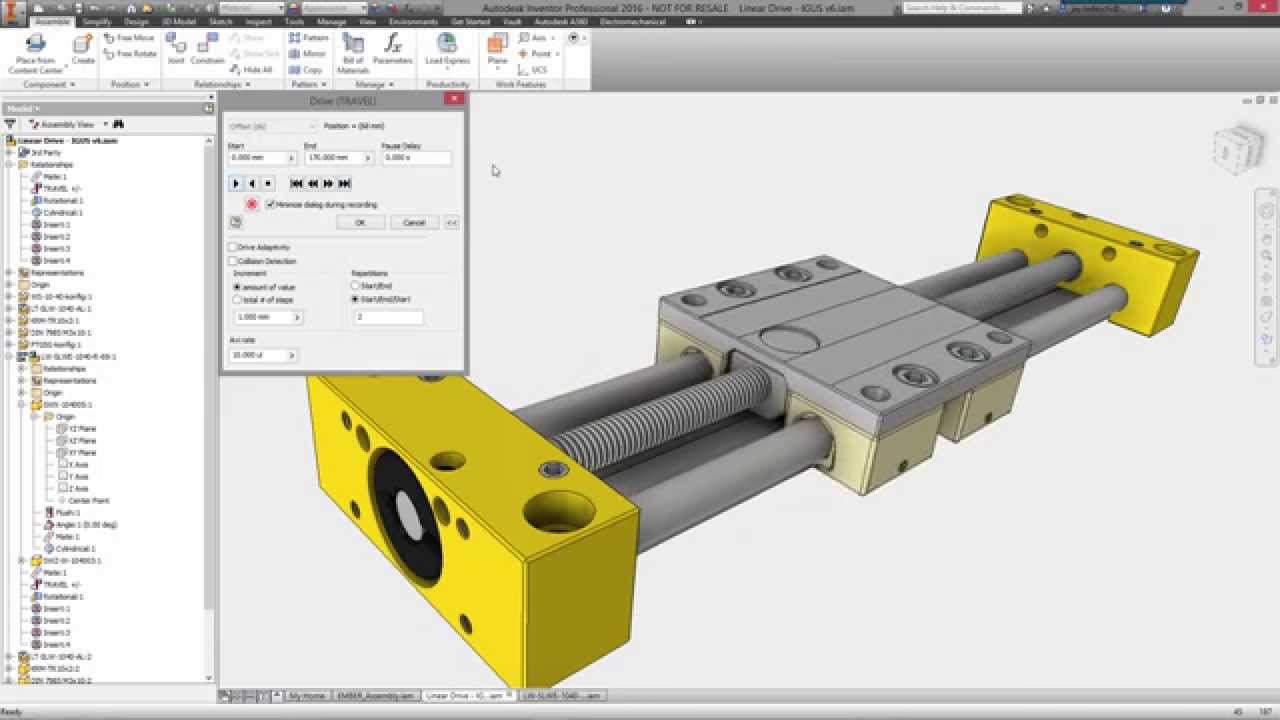Expand the 3rd Party tree node
Viewport: 1280px width, 720px height.
pos(9,153)
